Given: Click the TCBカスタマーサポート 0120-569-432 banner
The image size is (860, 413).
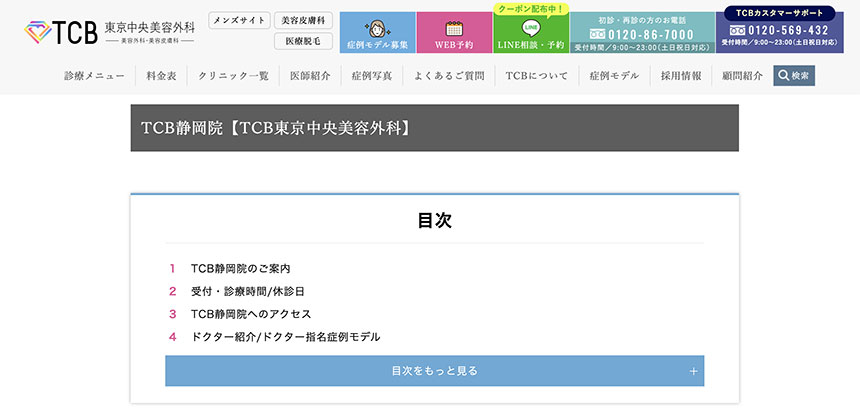Looking at the screenshot, I should coord(779,30).
